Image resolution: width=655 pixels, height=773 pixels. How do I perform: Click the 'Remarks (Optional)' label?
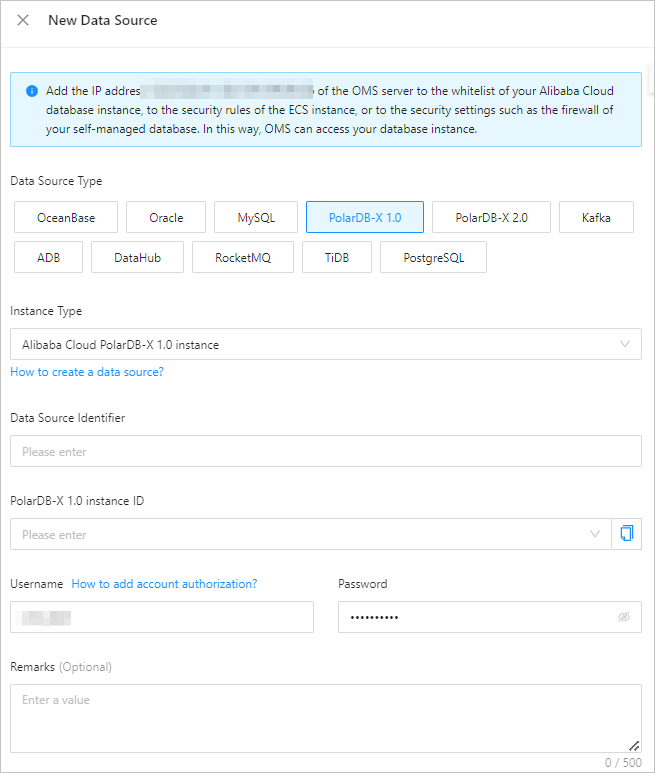(x=61, y=667)
